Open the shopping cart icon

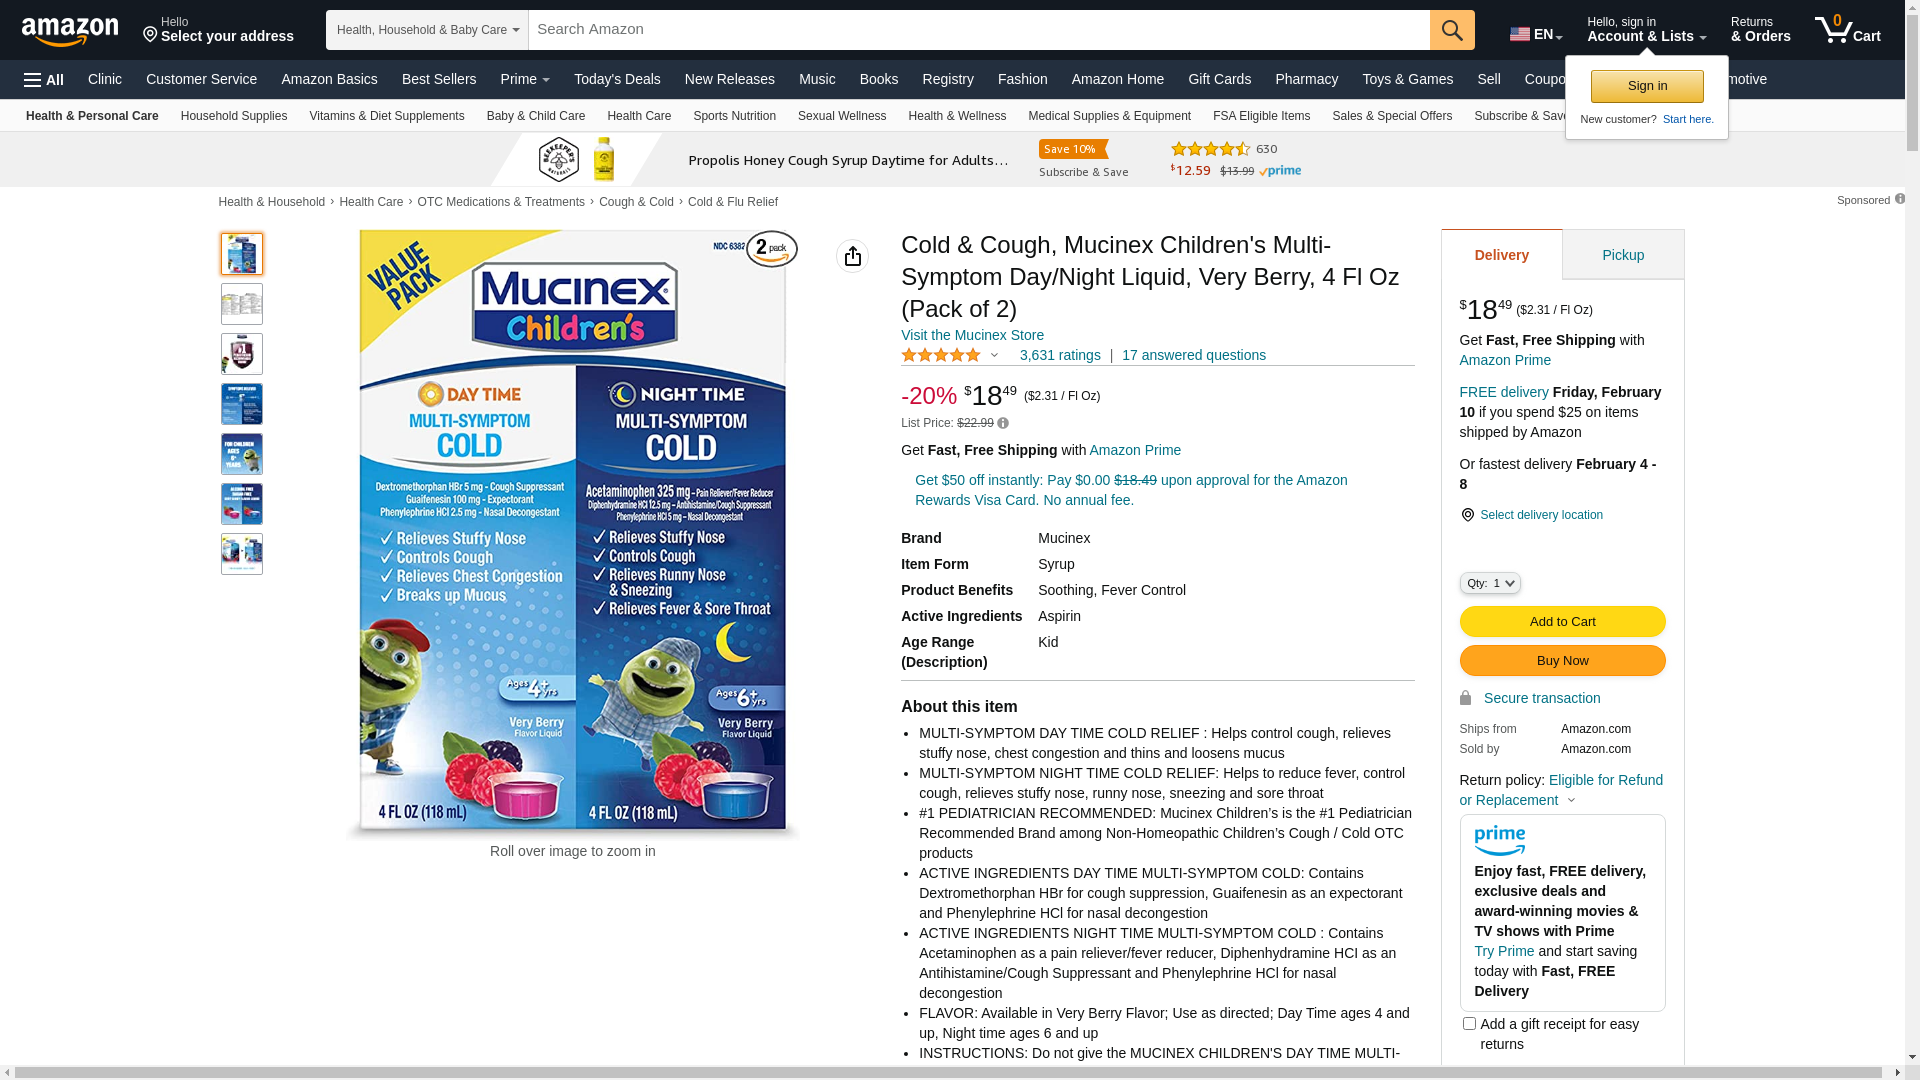1848,30
